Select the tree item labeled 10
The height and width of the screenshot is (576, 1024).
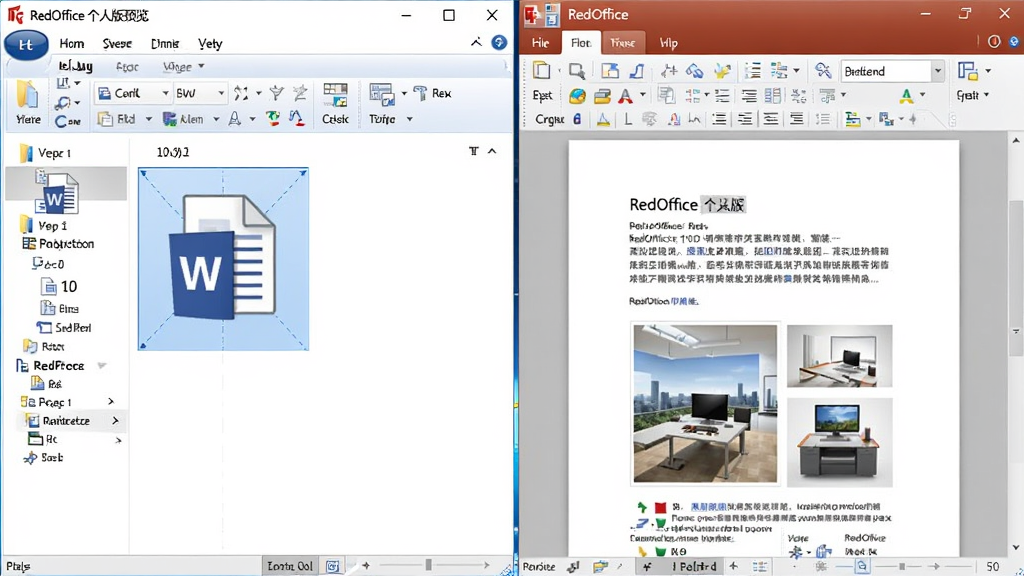coord(59,286)
